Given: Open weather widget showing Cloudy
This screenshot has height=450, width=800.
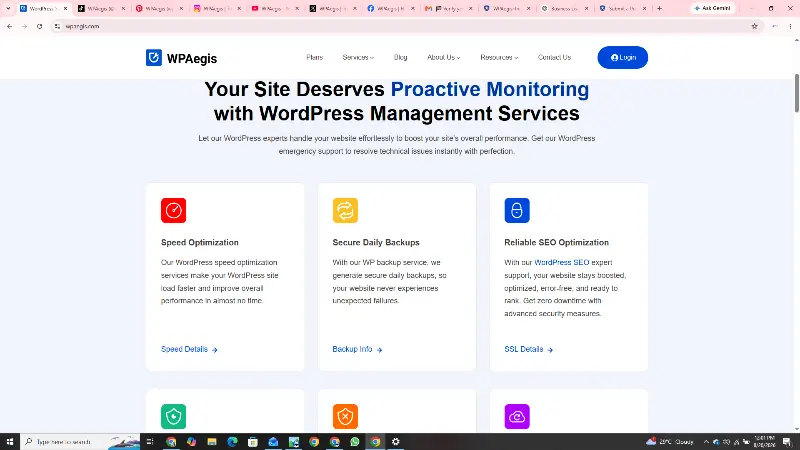Looking at the screenshot, I should tap(670, 442).
